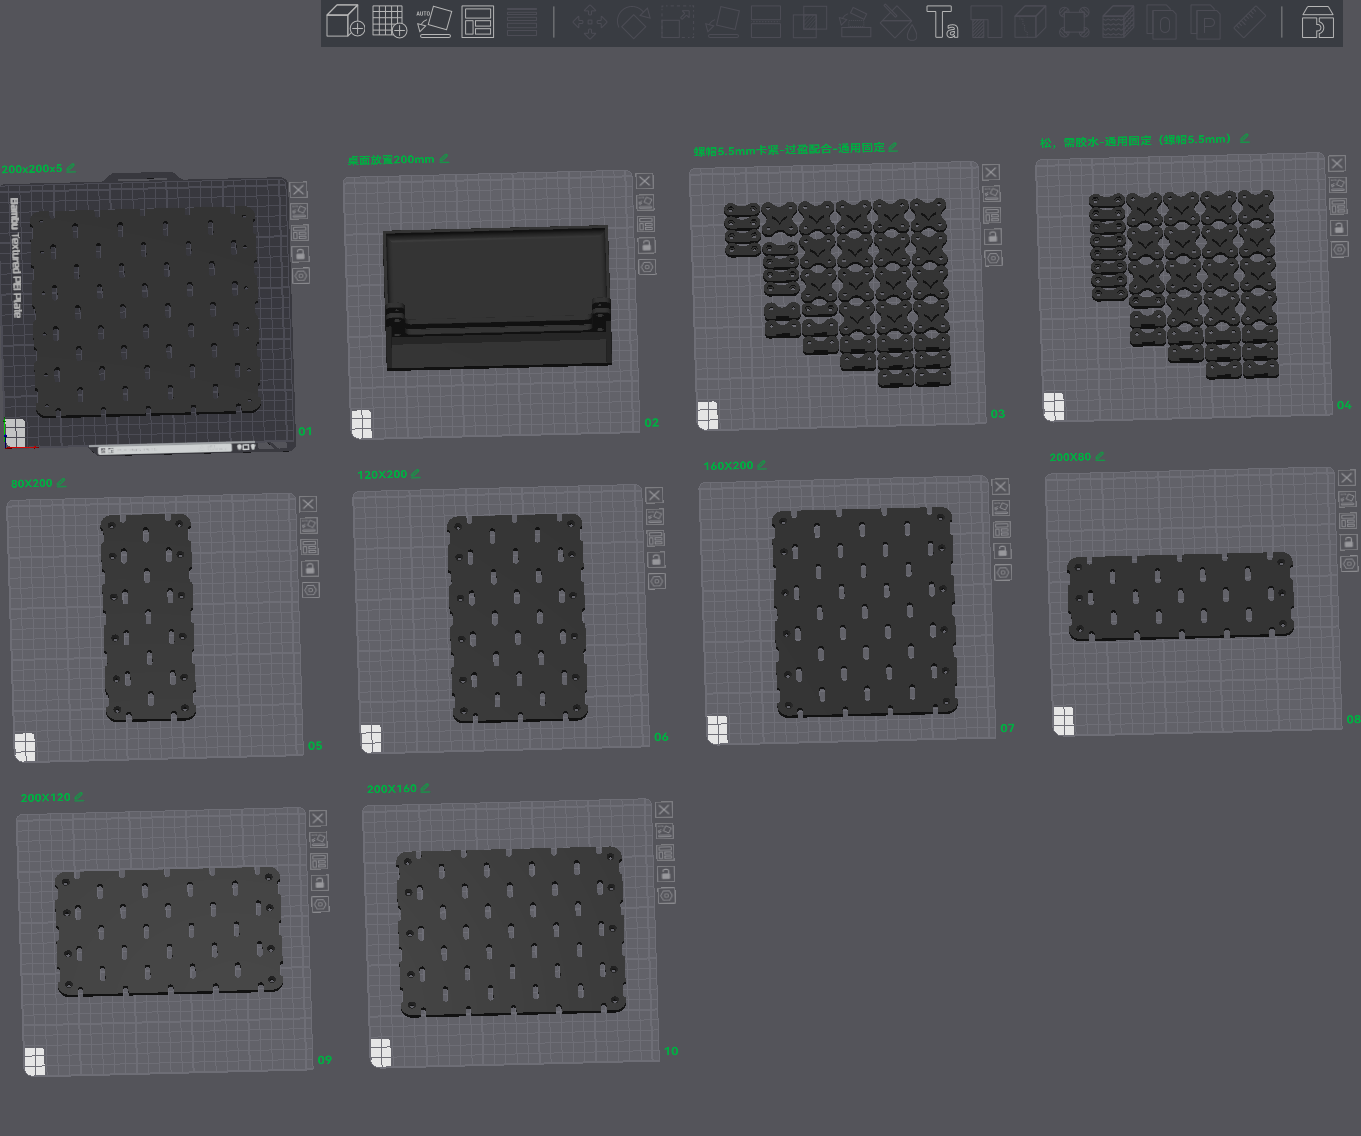
Task: Toggle lock on plate 06
Action: (656, 560)
